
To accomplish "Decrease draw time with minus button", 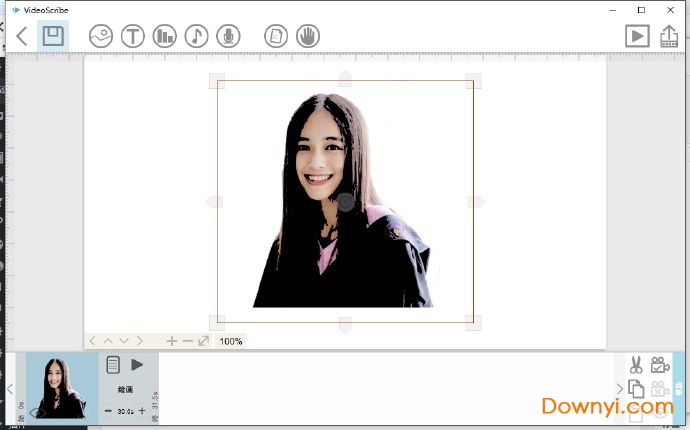I will pyautogui.click(x=108, y=411).
